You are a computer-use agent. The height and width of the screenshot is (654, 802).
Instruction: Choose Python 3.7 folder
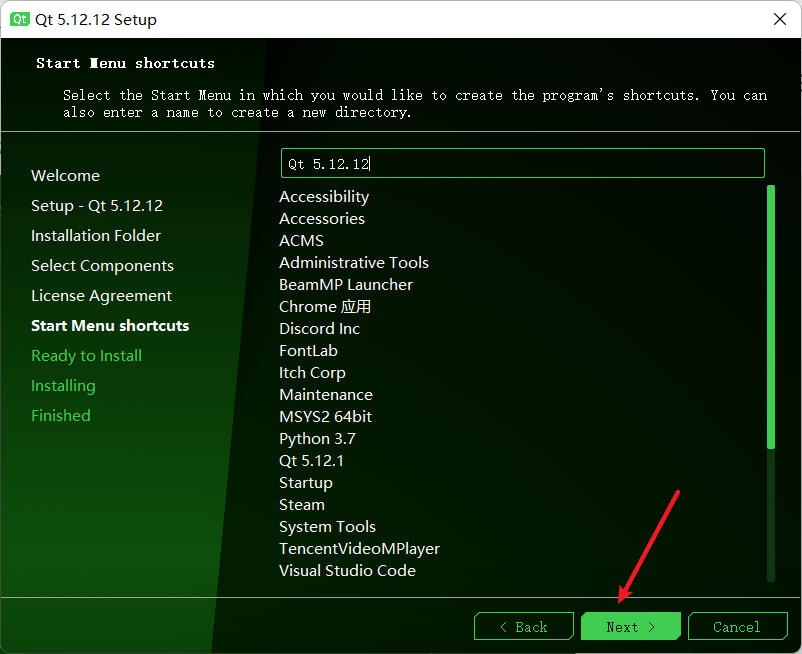click(317, 439)
